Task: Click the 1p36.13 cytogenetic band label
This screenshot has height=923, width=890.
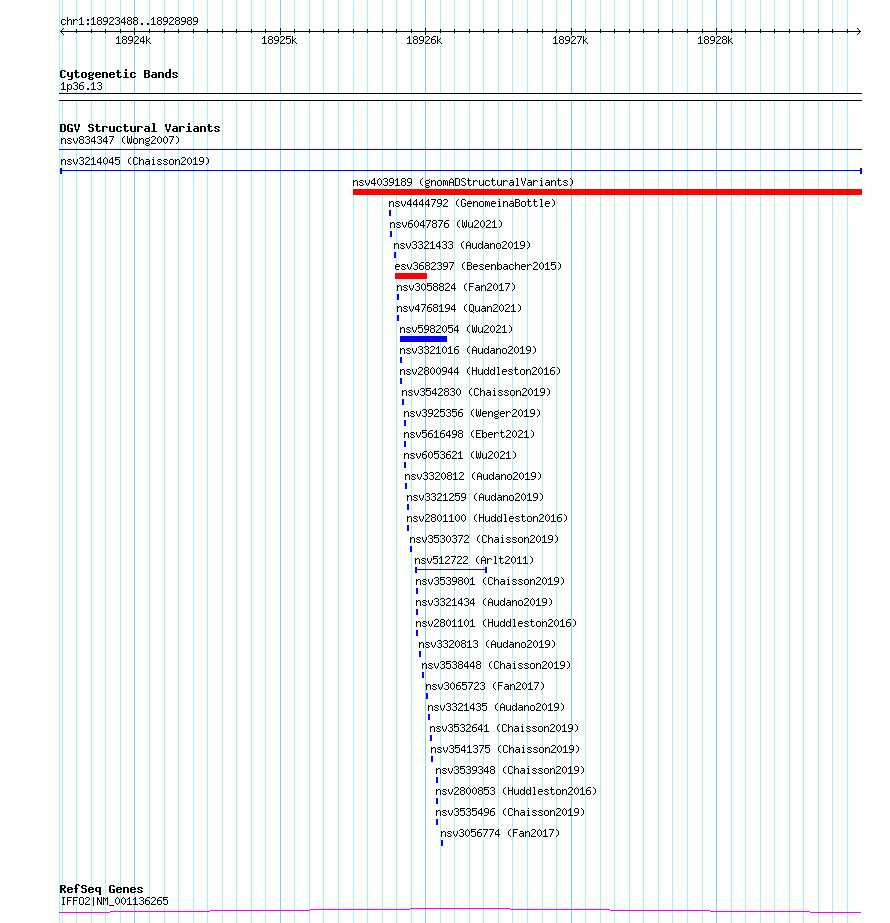Action: [81, 87]
